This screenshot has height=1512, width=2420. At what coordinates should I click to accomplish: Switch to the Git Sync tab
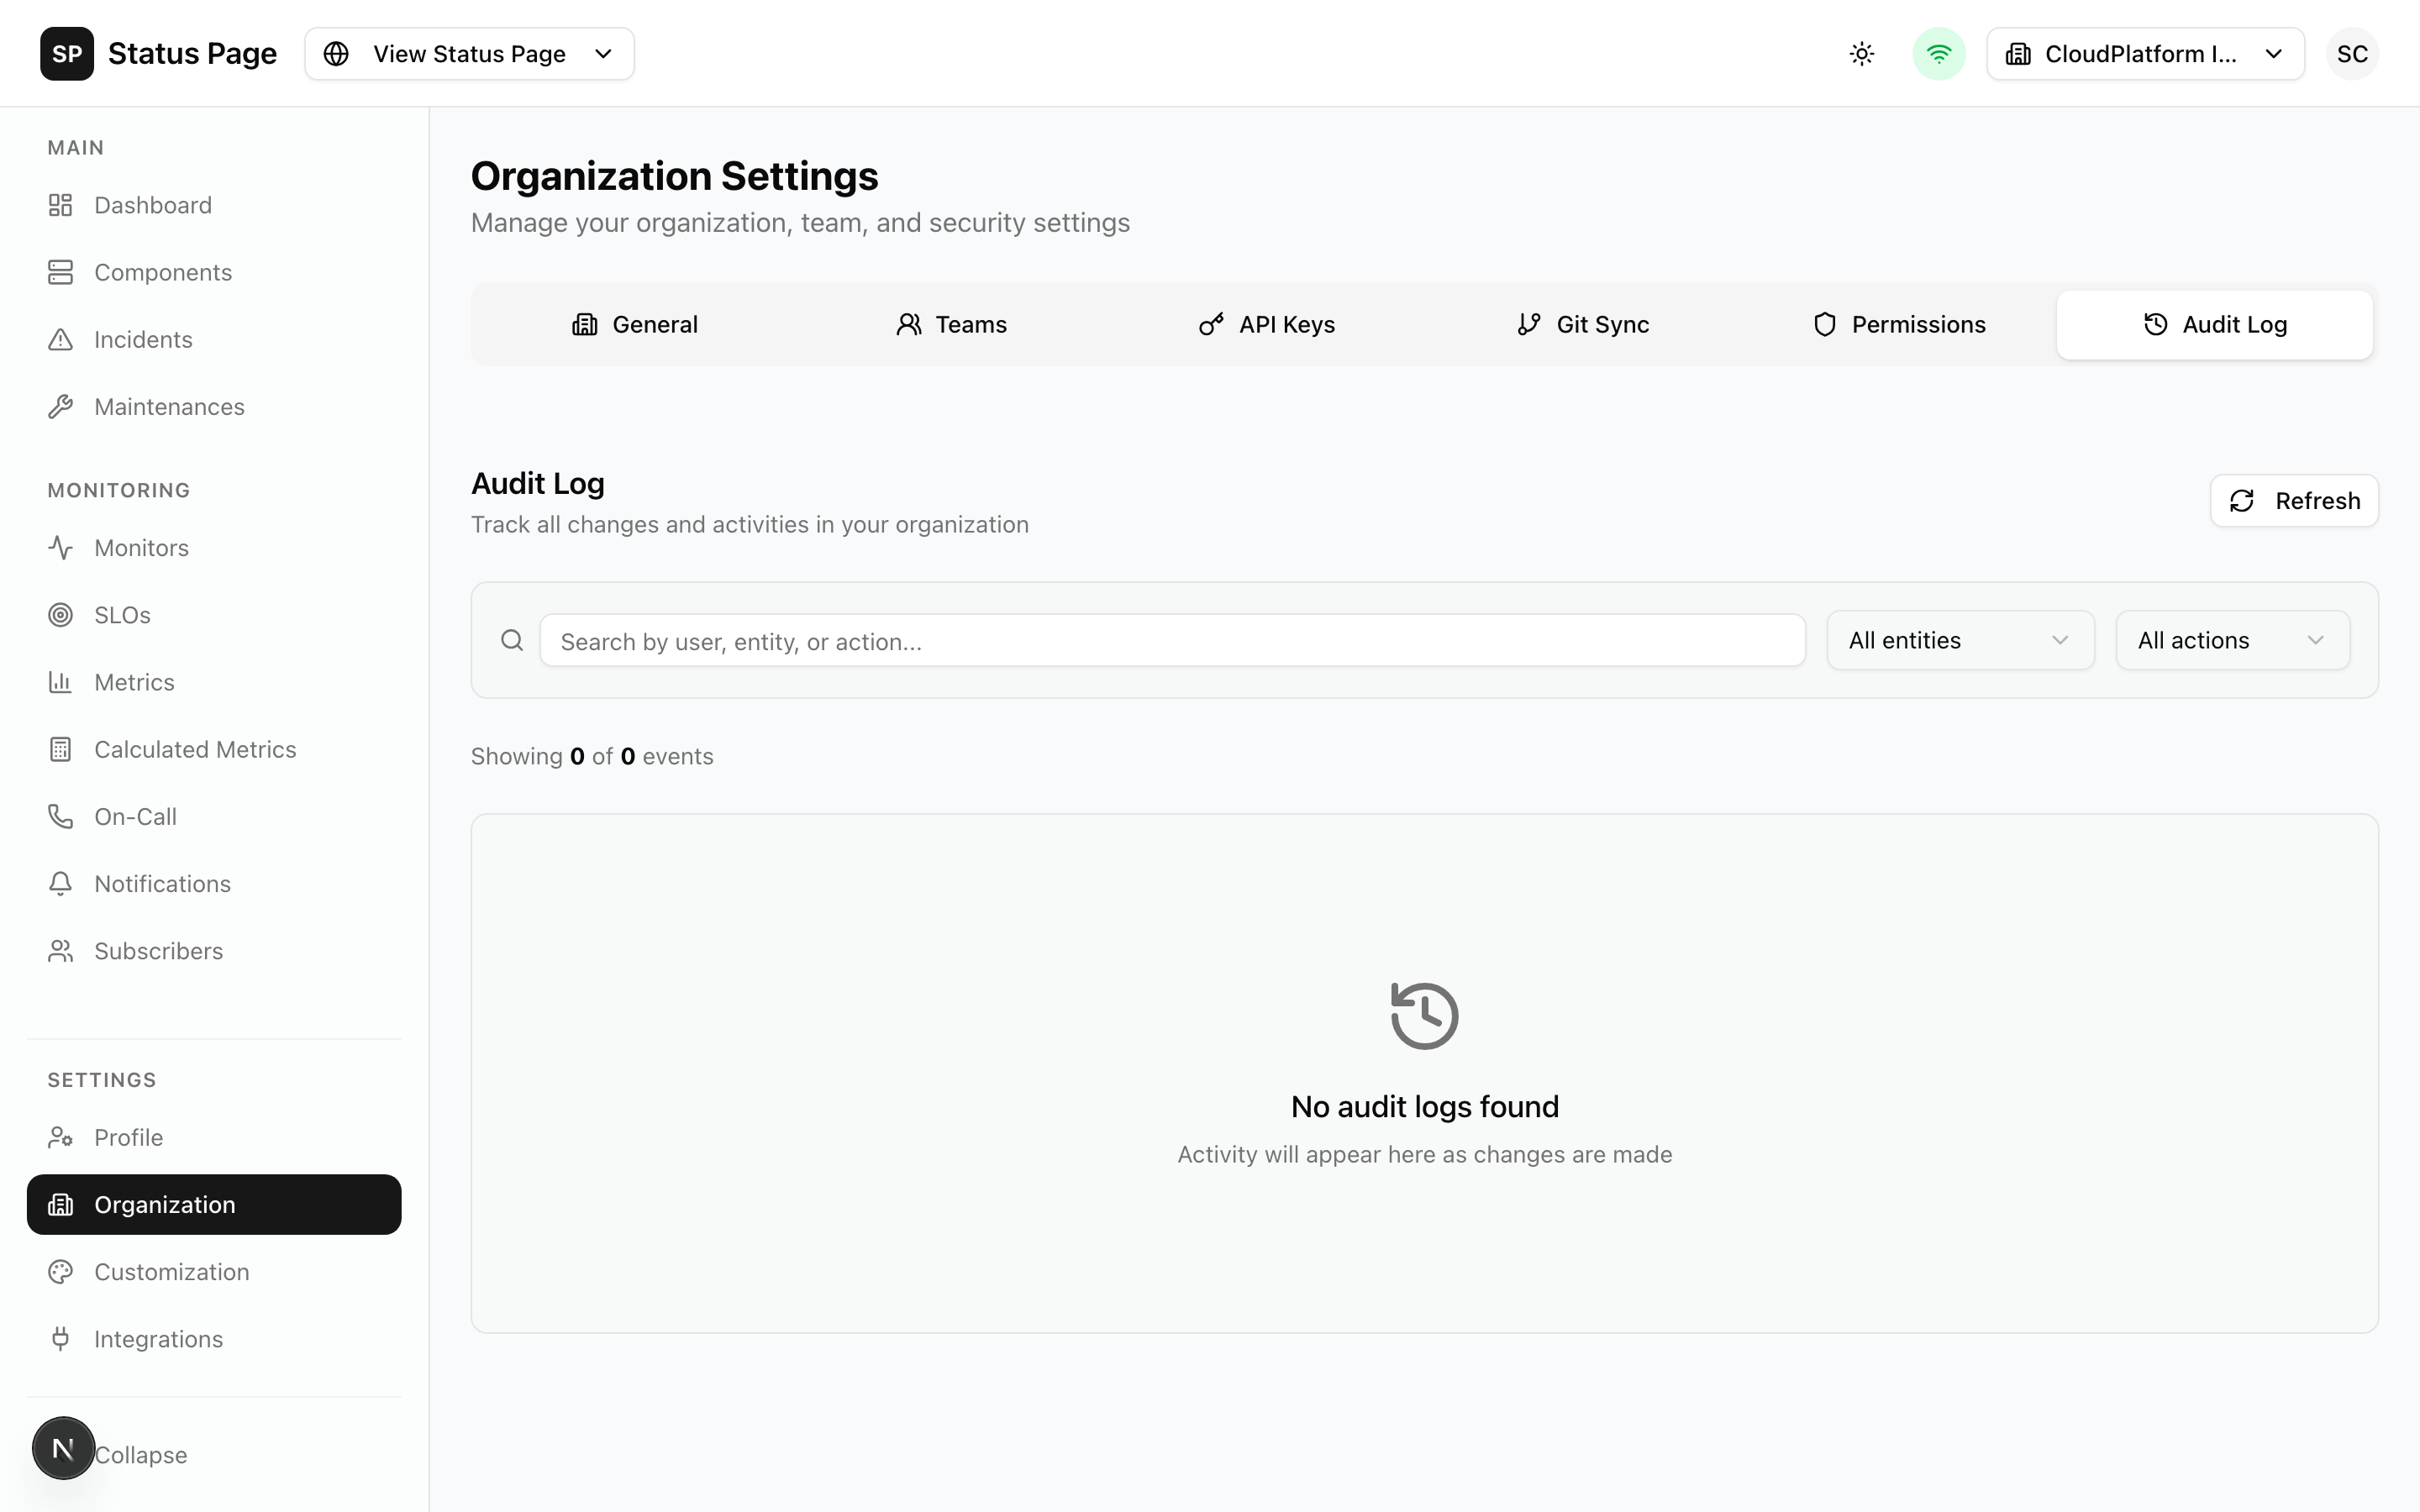pos(1583,324)
